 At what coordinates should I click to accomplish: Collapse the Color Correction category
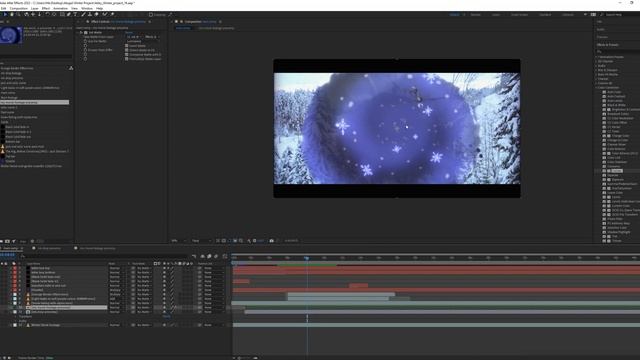pos(597,87)
